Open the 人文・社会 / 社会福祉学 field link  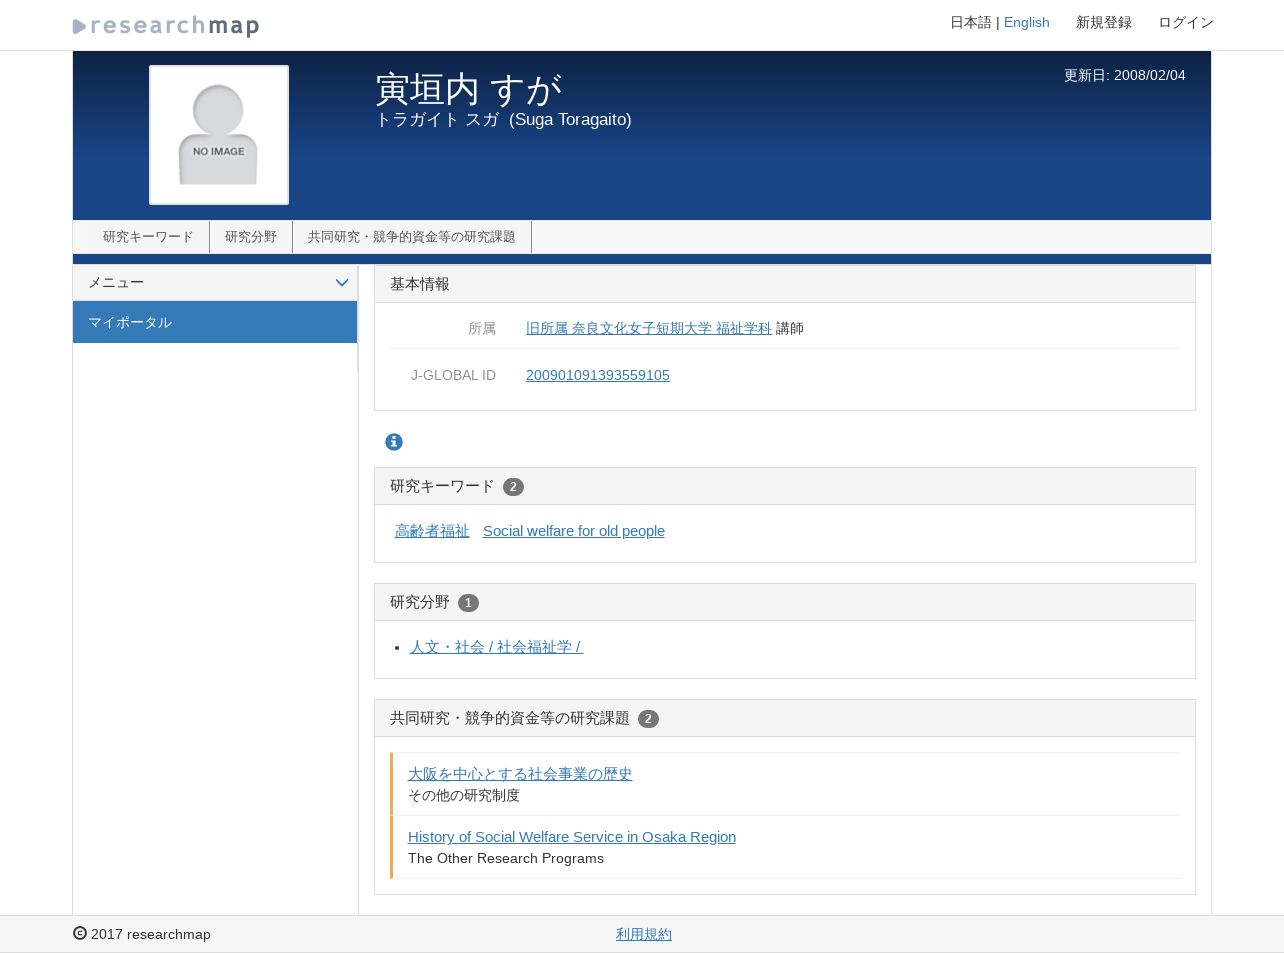point(496,647)
